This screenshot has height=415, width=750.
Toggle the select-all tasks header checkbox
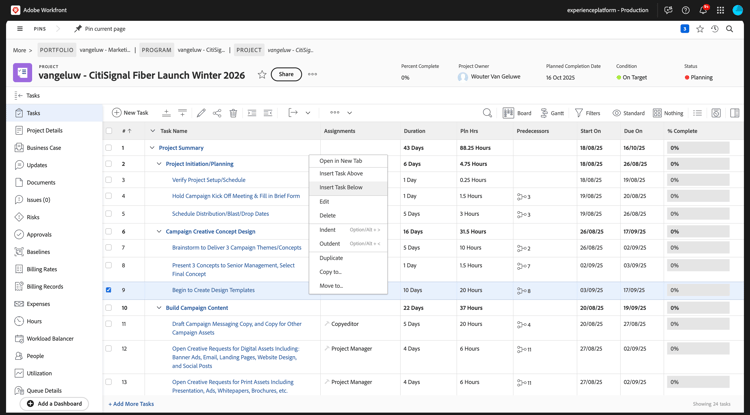tap(109, 131)
